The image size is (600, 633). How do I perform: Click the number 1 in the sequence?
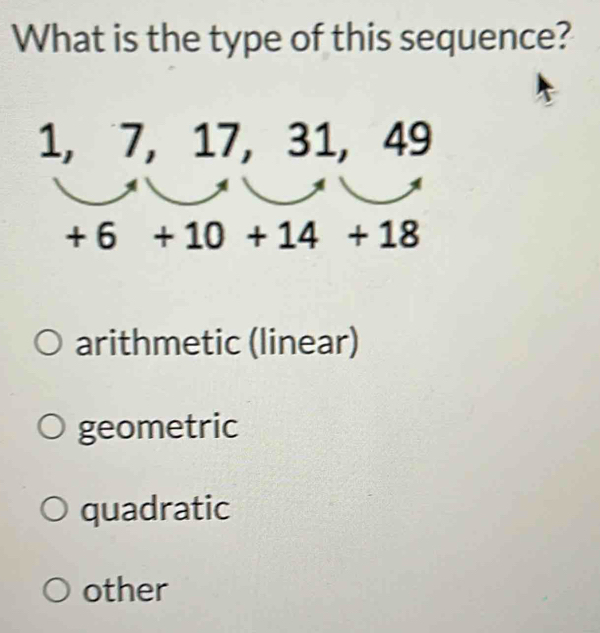tap(52, 140)
